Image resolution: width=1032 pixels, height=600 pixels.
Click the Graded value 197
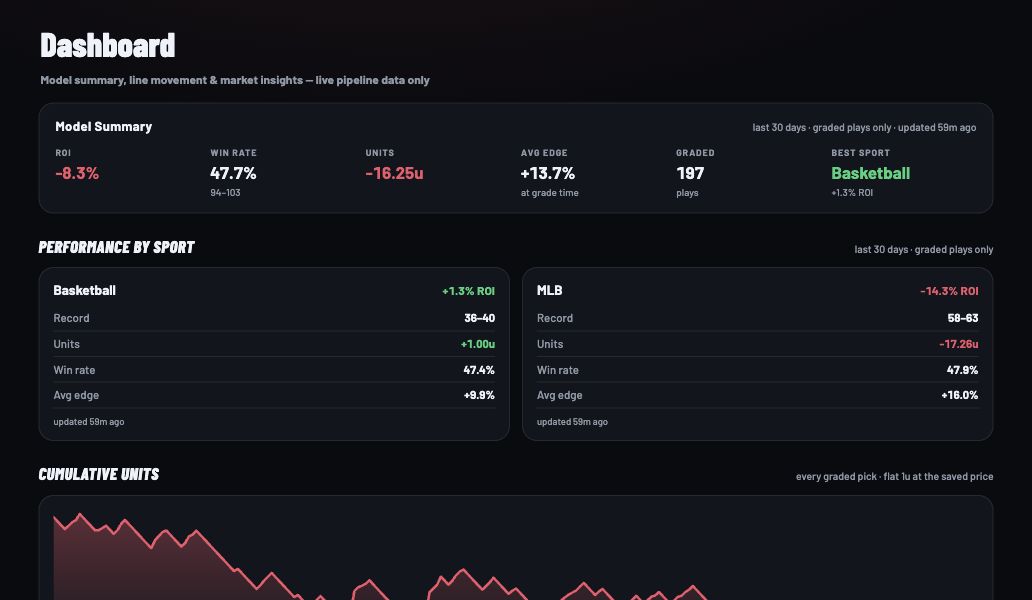tap(690, 173)
